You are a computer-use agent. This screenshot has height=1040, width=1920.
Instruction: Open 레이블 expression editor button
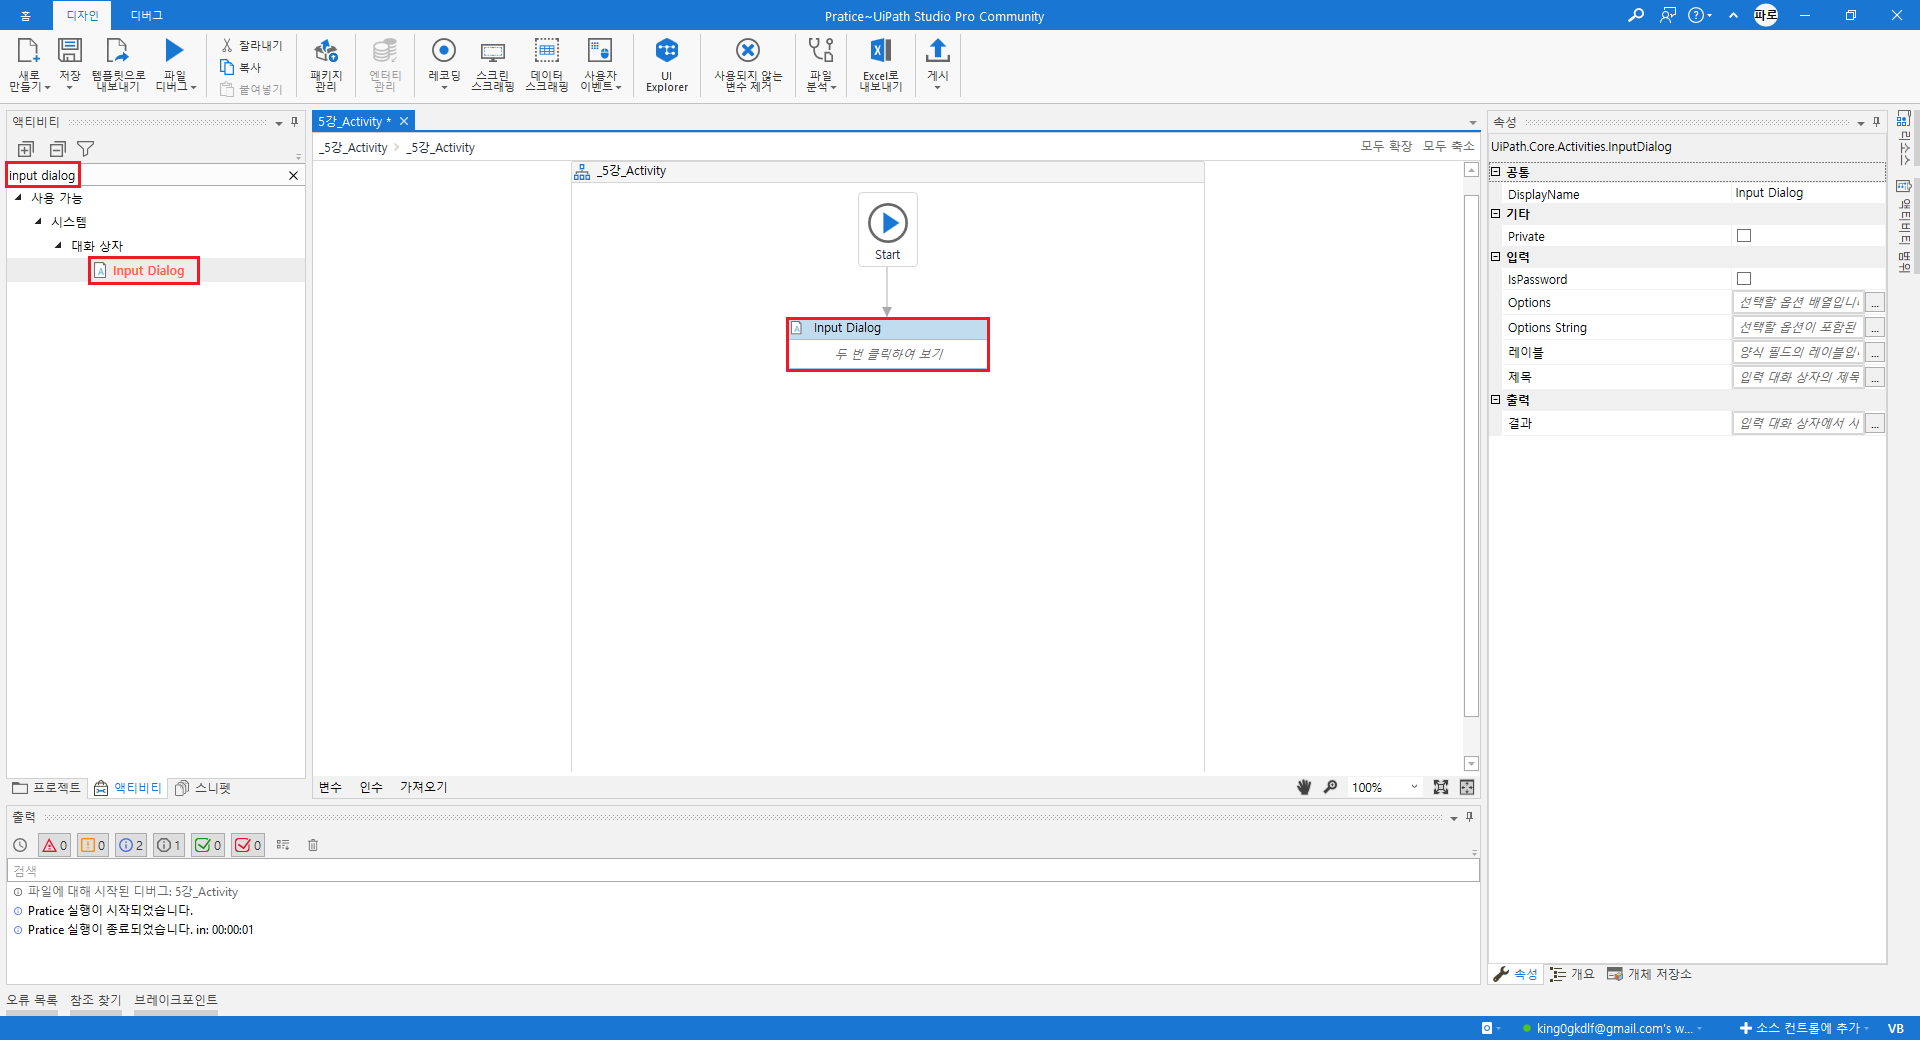click(1875, 353)
